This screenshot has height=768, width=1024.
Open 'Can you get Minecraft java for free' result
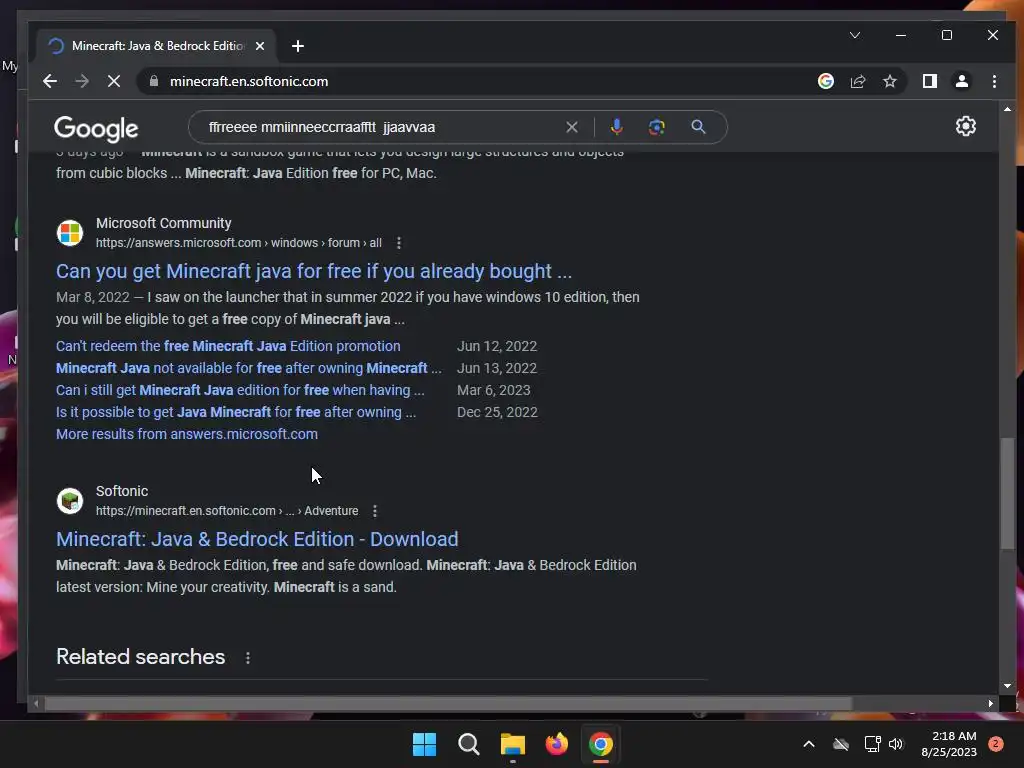click(x=313, y=271)
